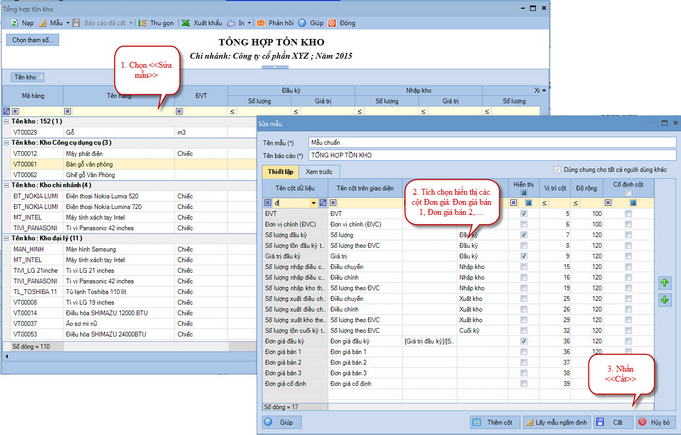Click the Cất save button in Sửa mẫu
The height and width of the screenshot is (435, 681).
612,422
